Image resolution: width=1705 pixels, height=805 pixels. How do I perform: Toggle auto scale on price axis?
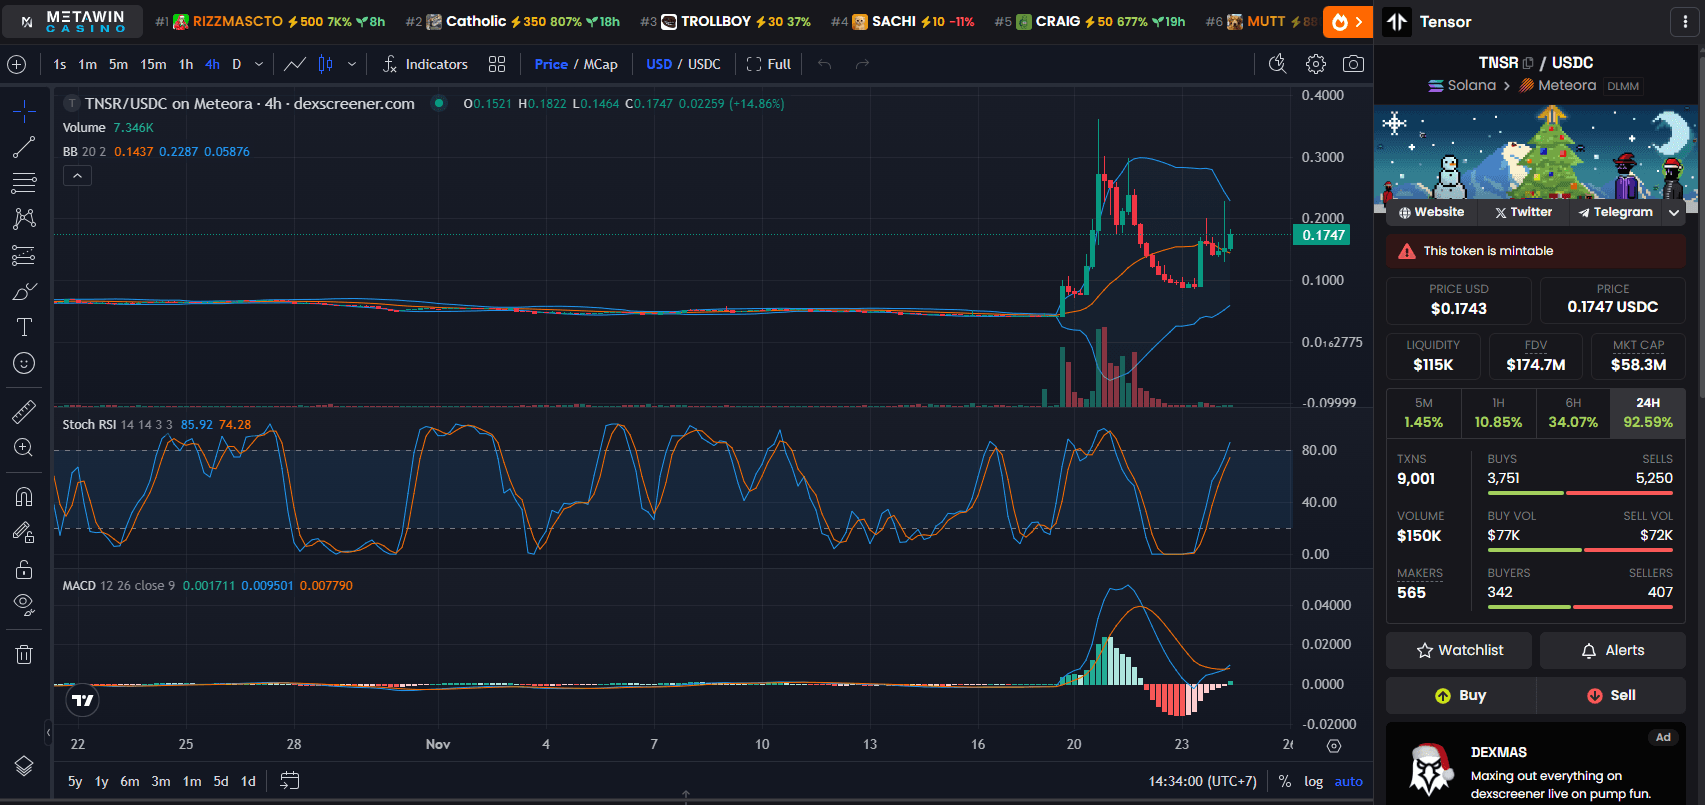pyautogui.click(x=1348, y=781)
